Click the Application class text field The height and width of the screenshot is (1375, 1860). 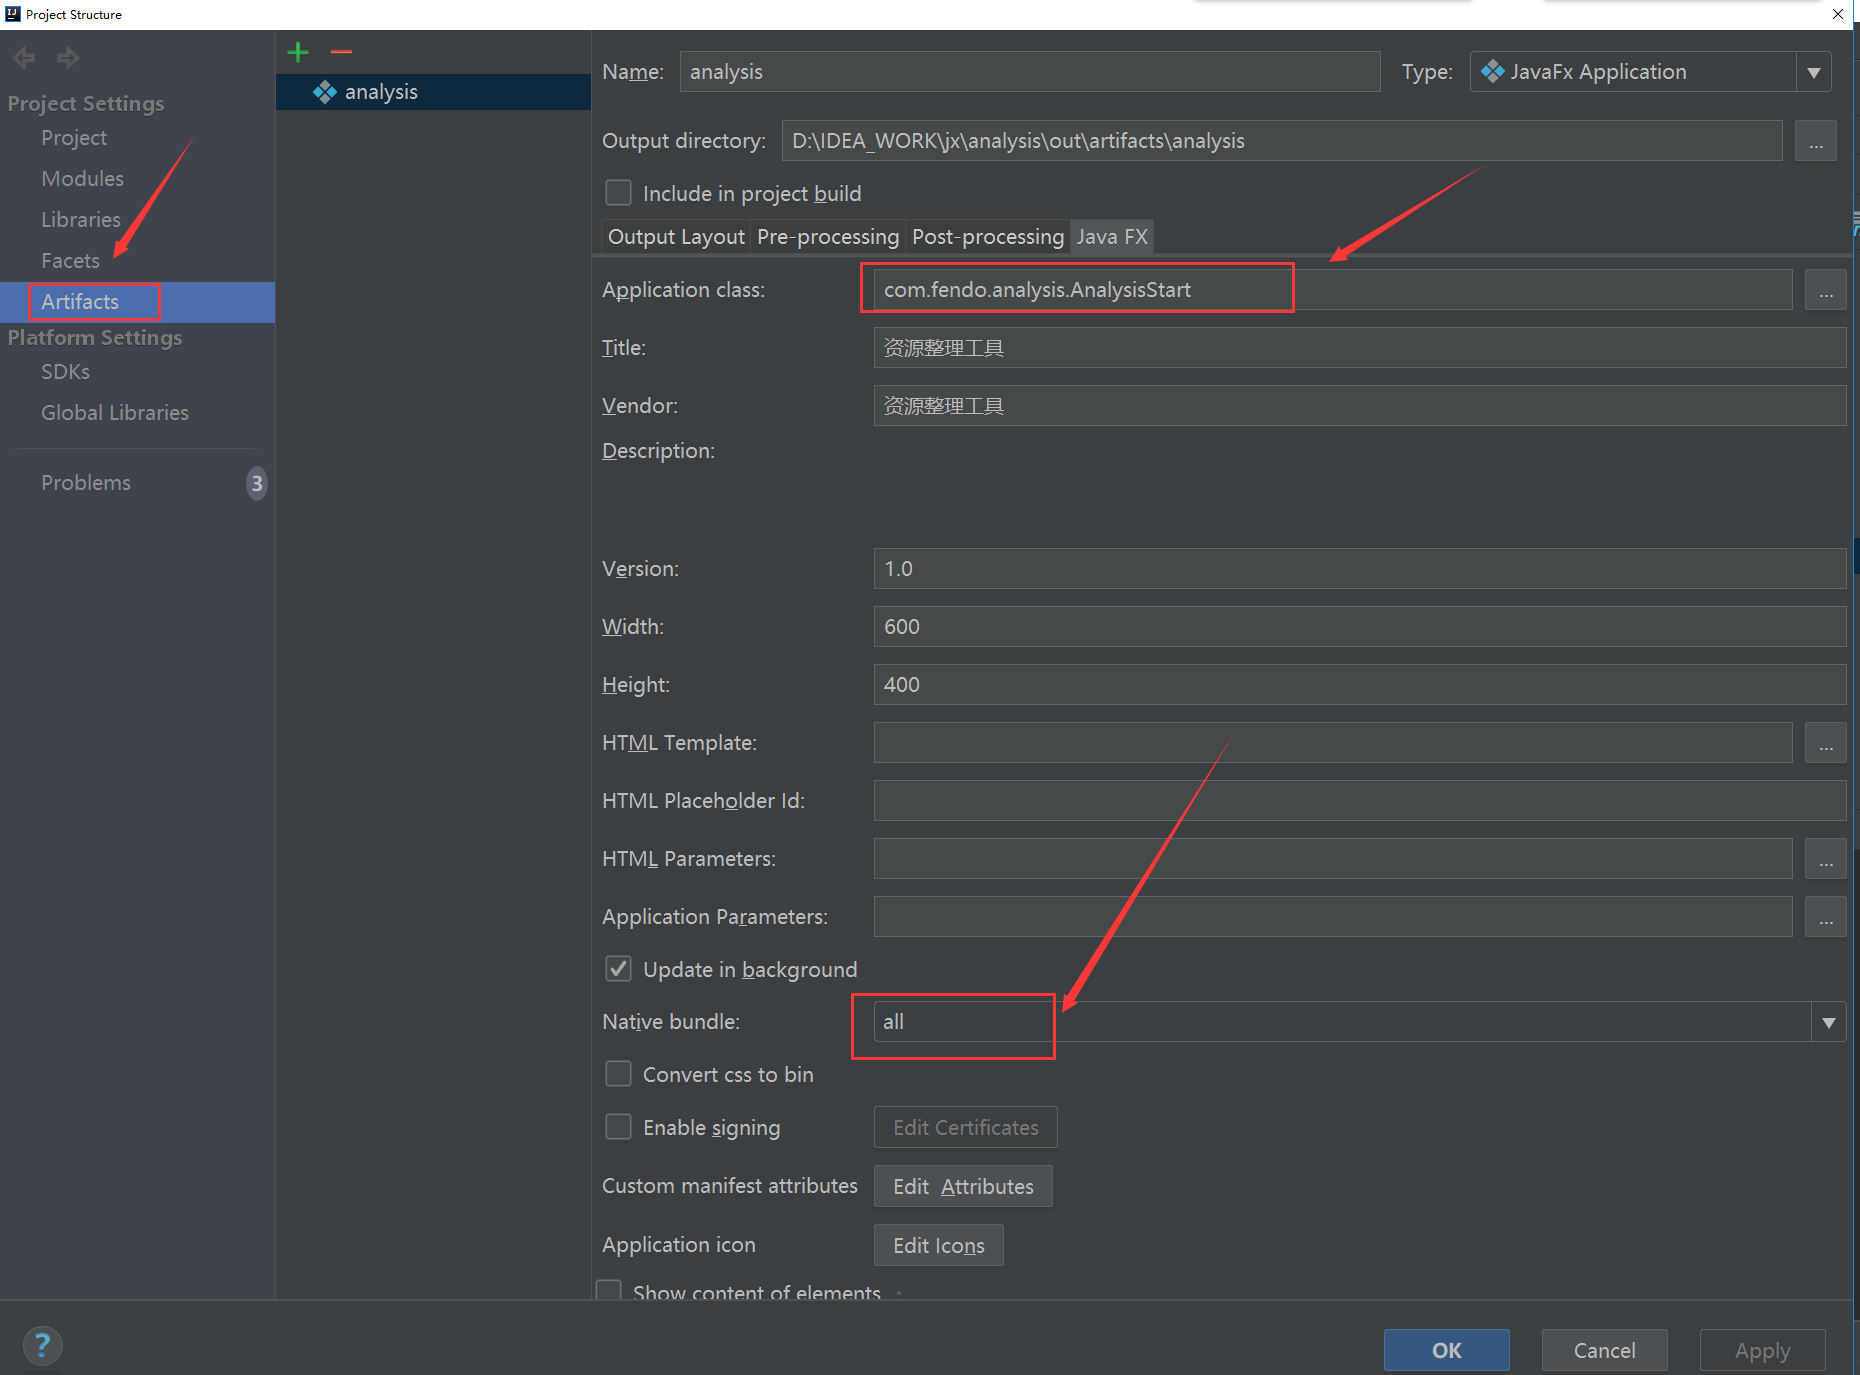[1333, 290]
